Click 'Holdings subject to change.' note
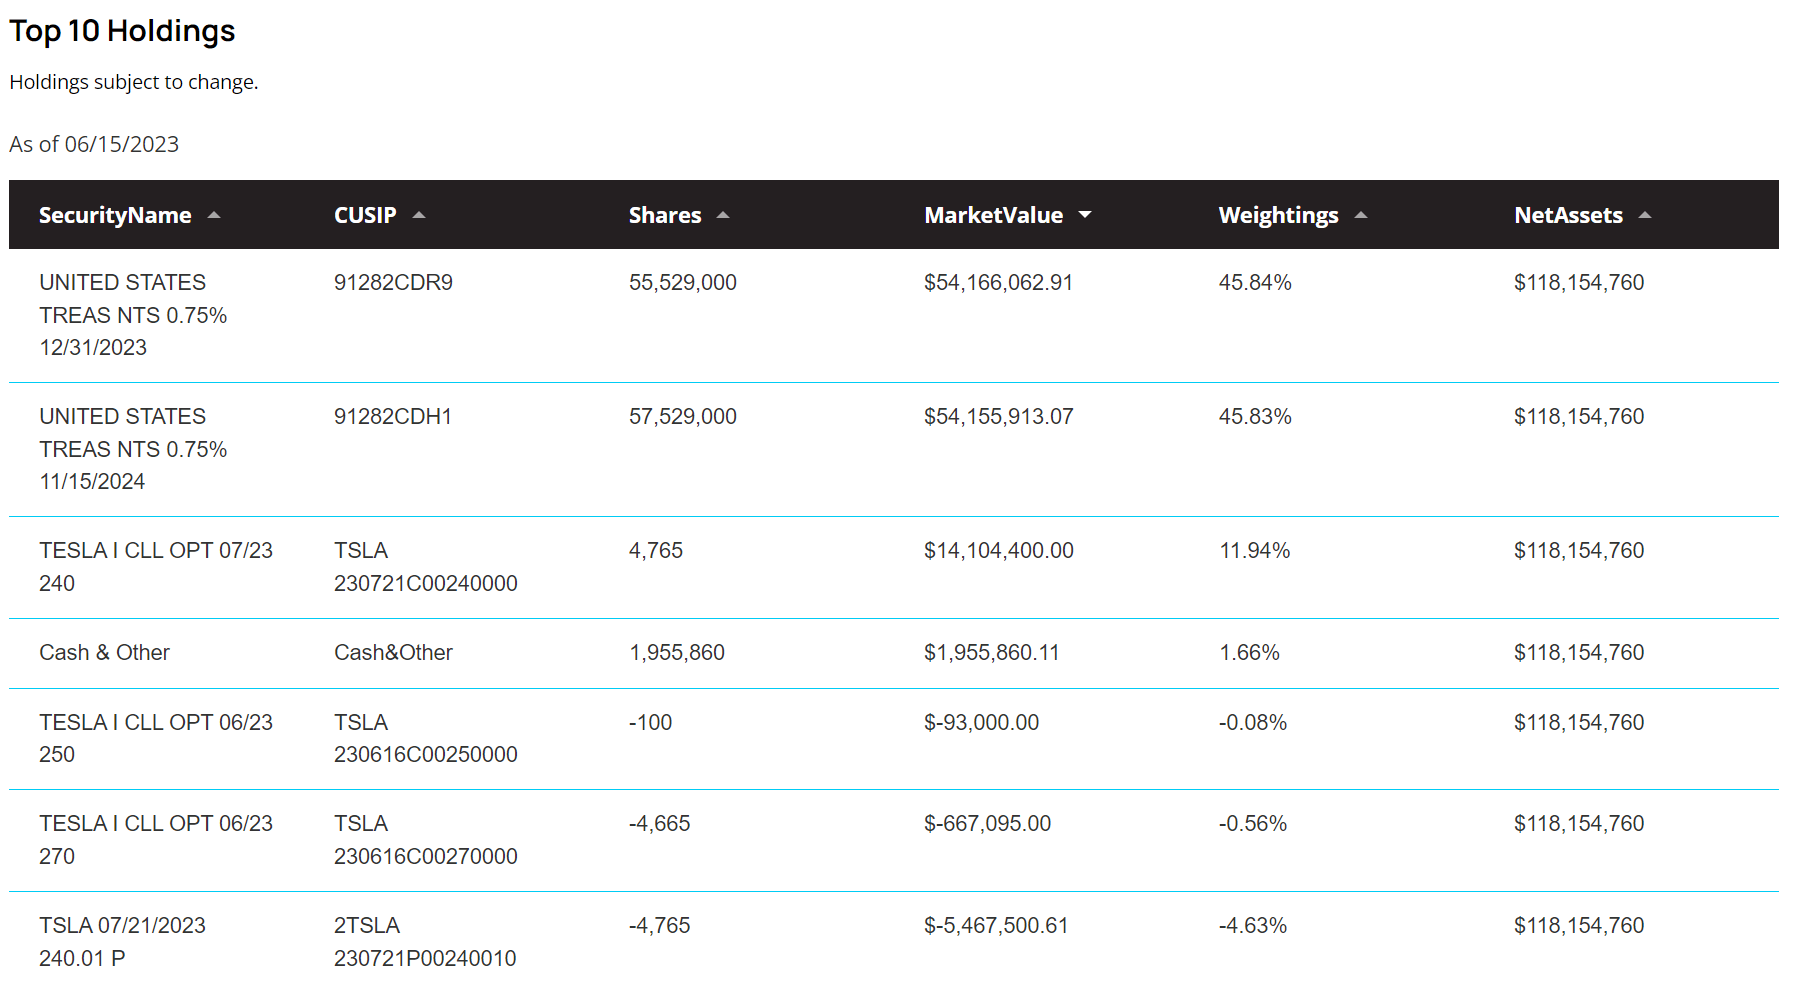Viewport: 1817px width, 1007px height. click(134, 82)
